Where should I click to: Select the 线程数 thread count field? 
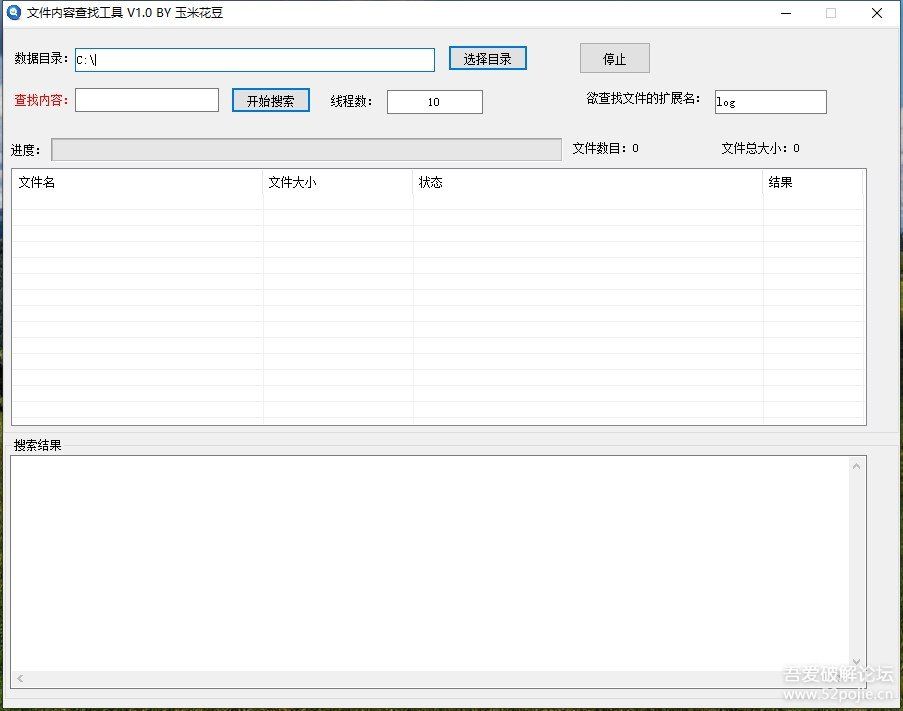click(x=434, y=102)
